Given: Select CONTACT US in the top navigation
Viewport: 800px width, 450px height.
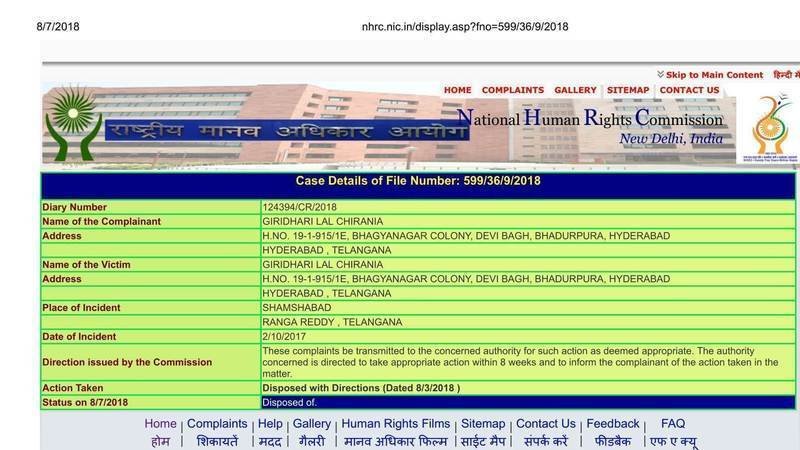Looking at the screenshot, I should point(689,90).
